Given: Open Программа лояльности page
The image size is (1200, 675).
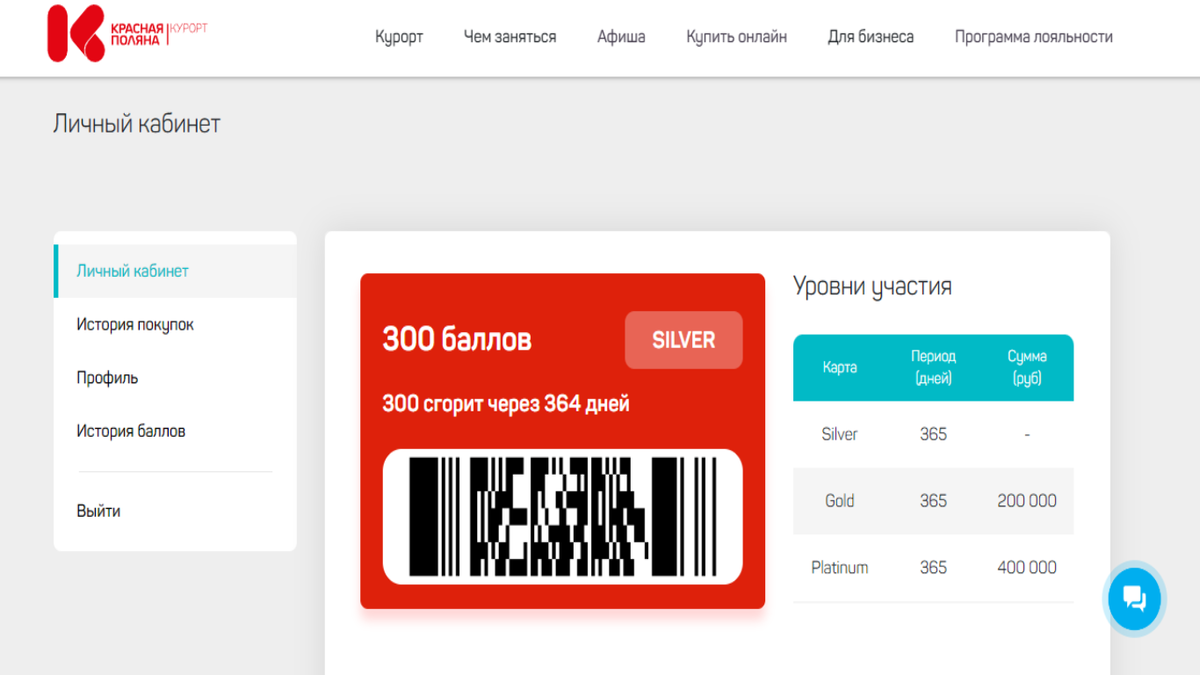Looking at the screenshot, I should pyautogui.click(x=1033, y=37).
